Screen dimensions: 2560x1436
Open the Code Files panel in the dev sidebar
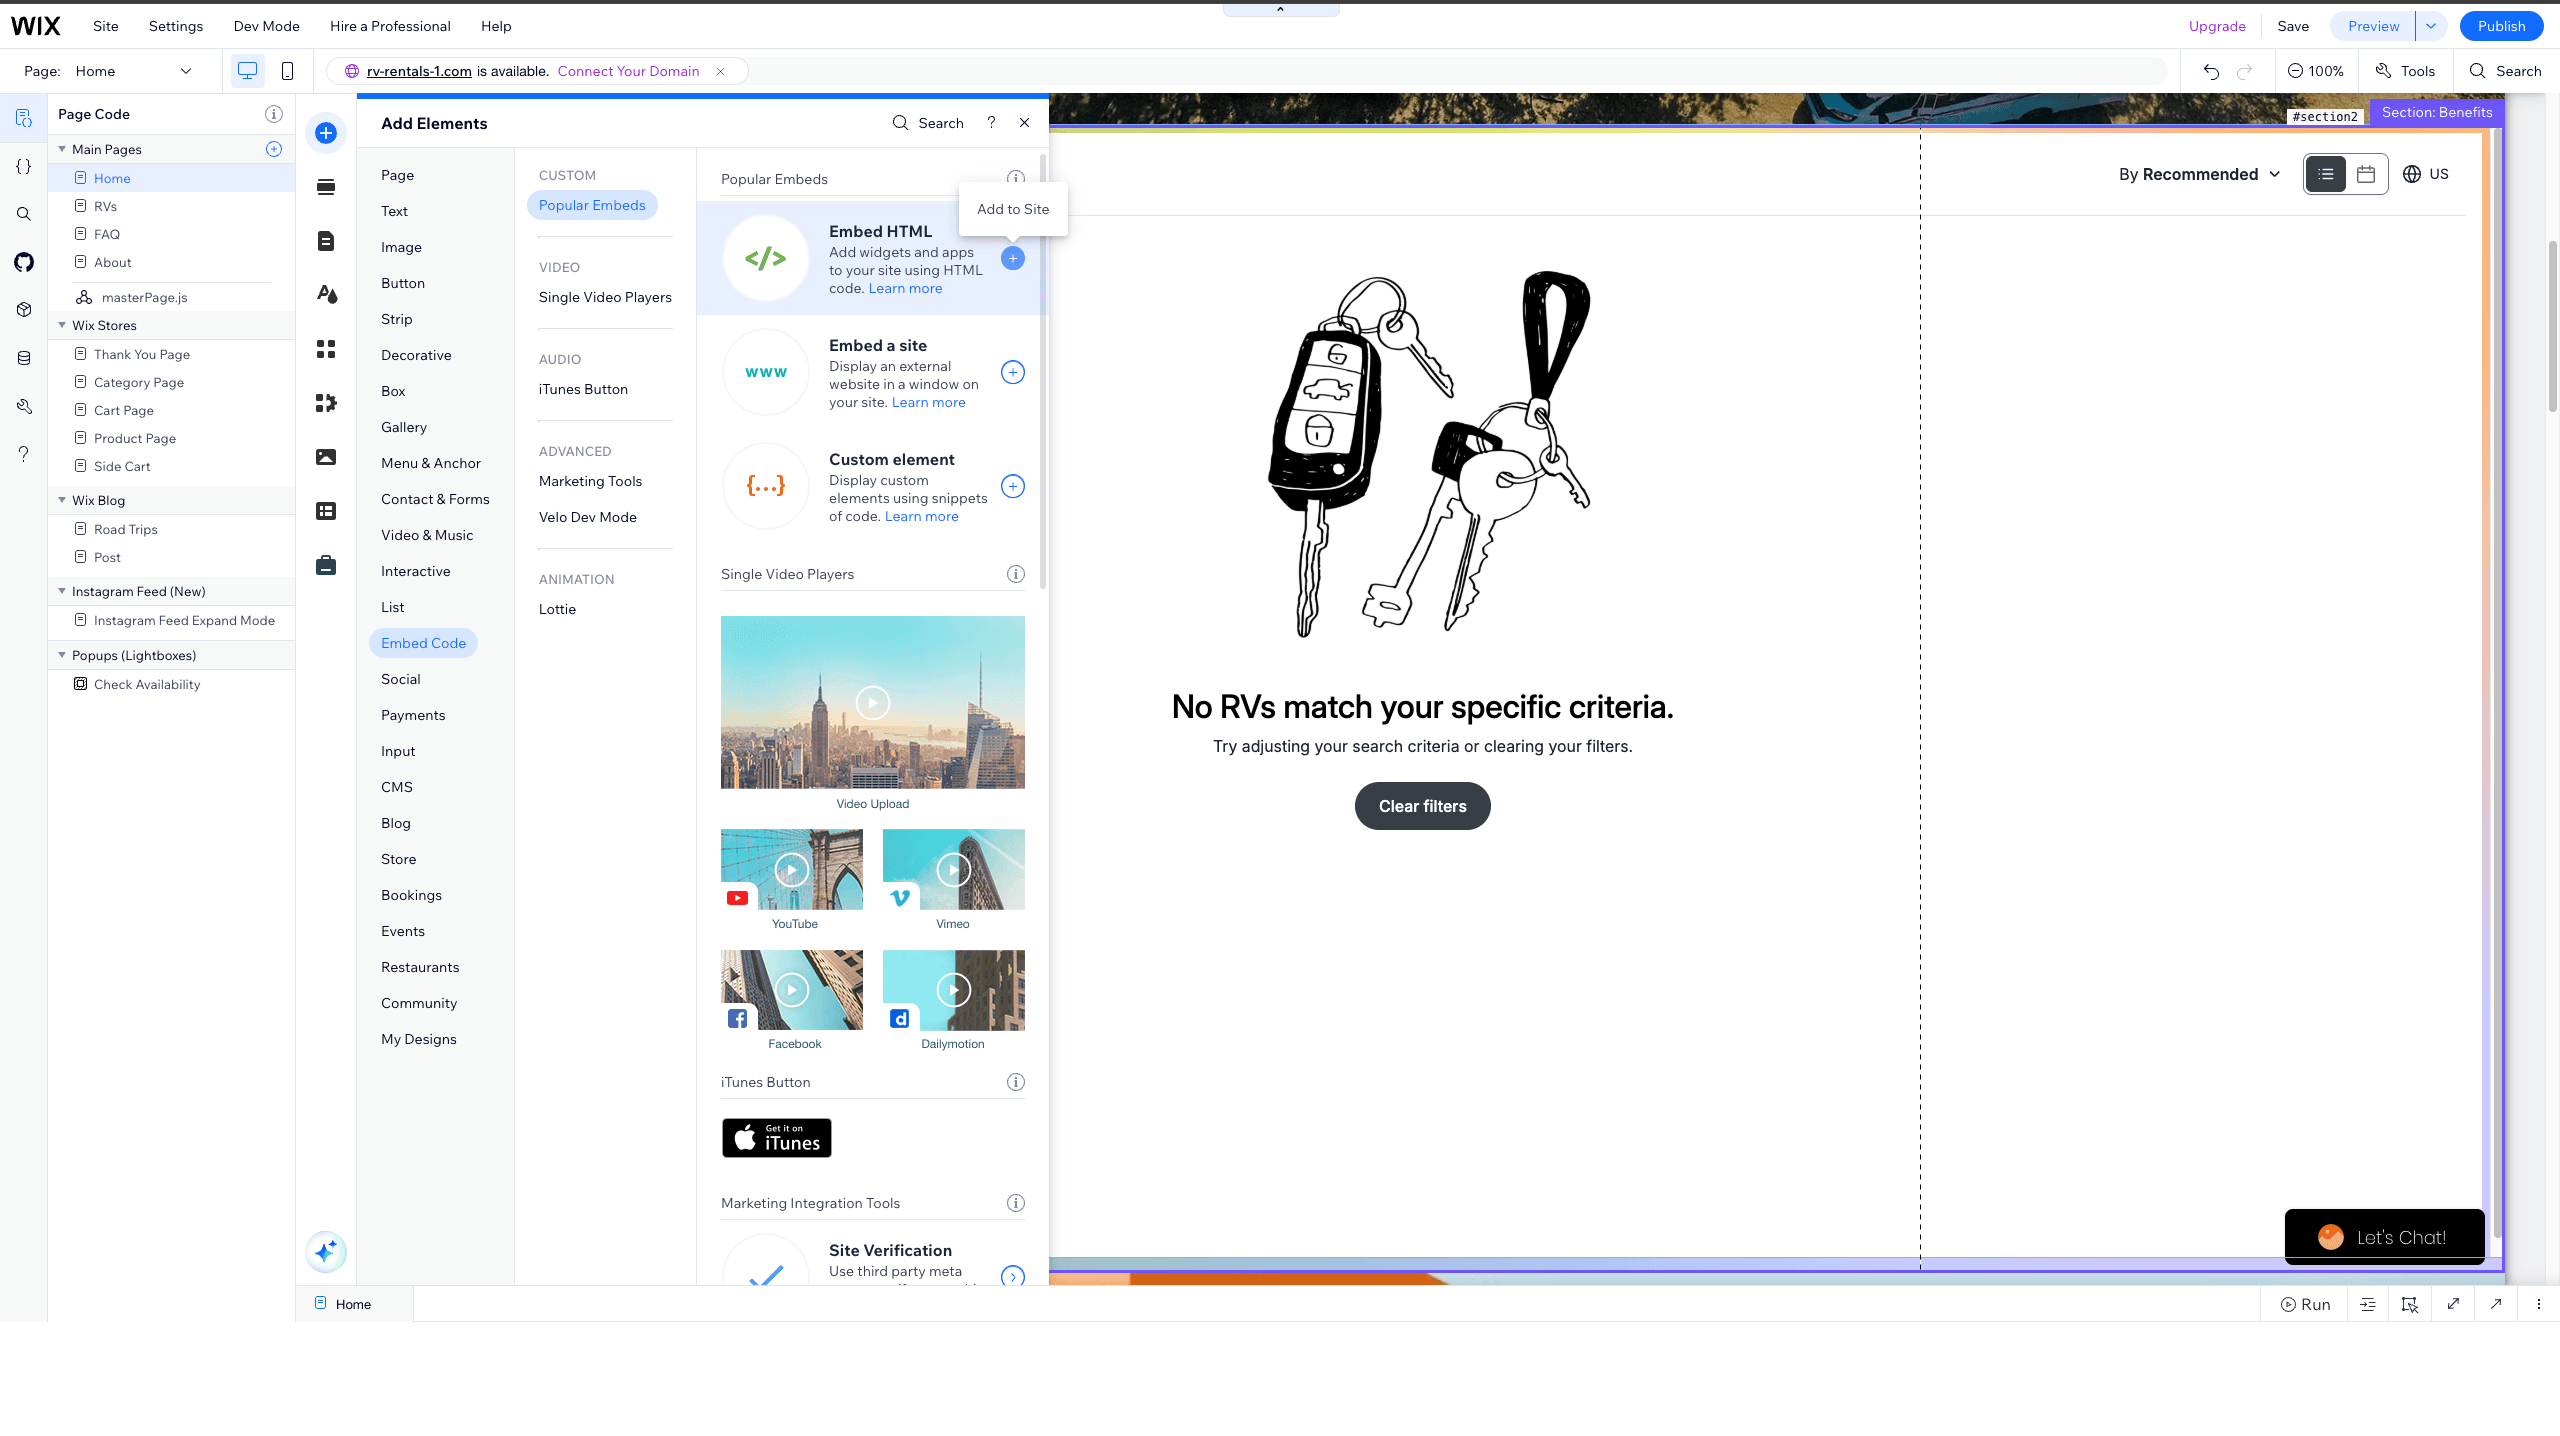click(23, 166)
